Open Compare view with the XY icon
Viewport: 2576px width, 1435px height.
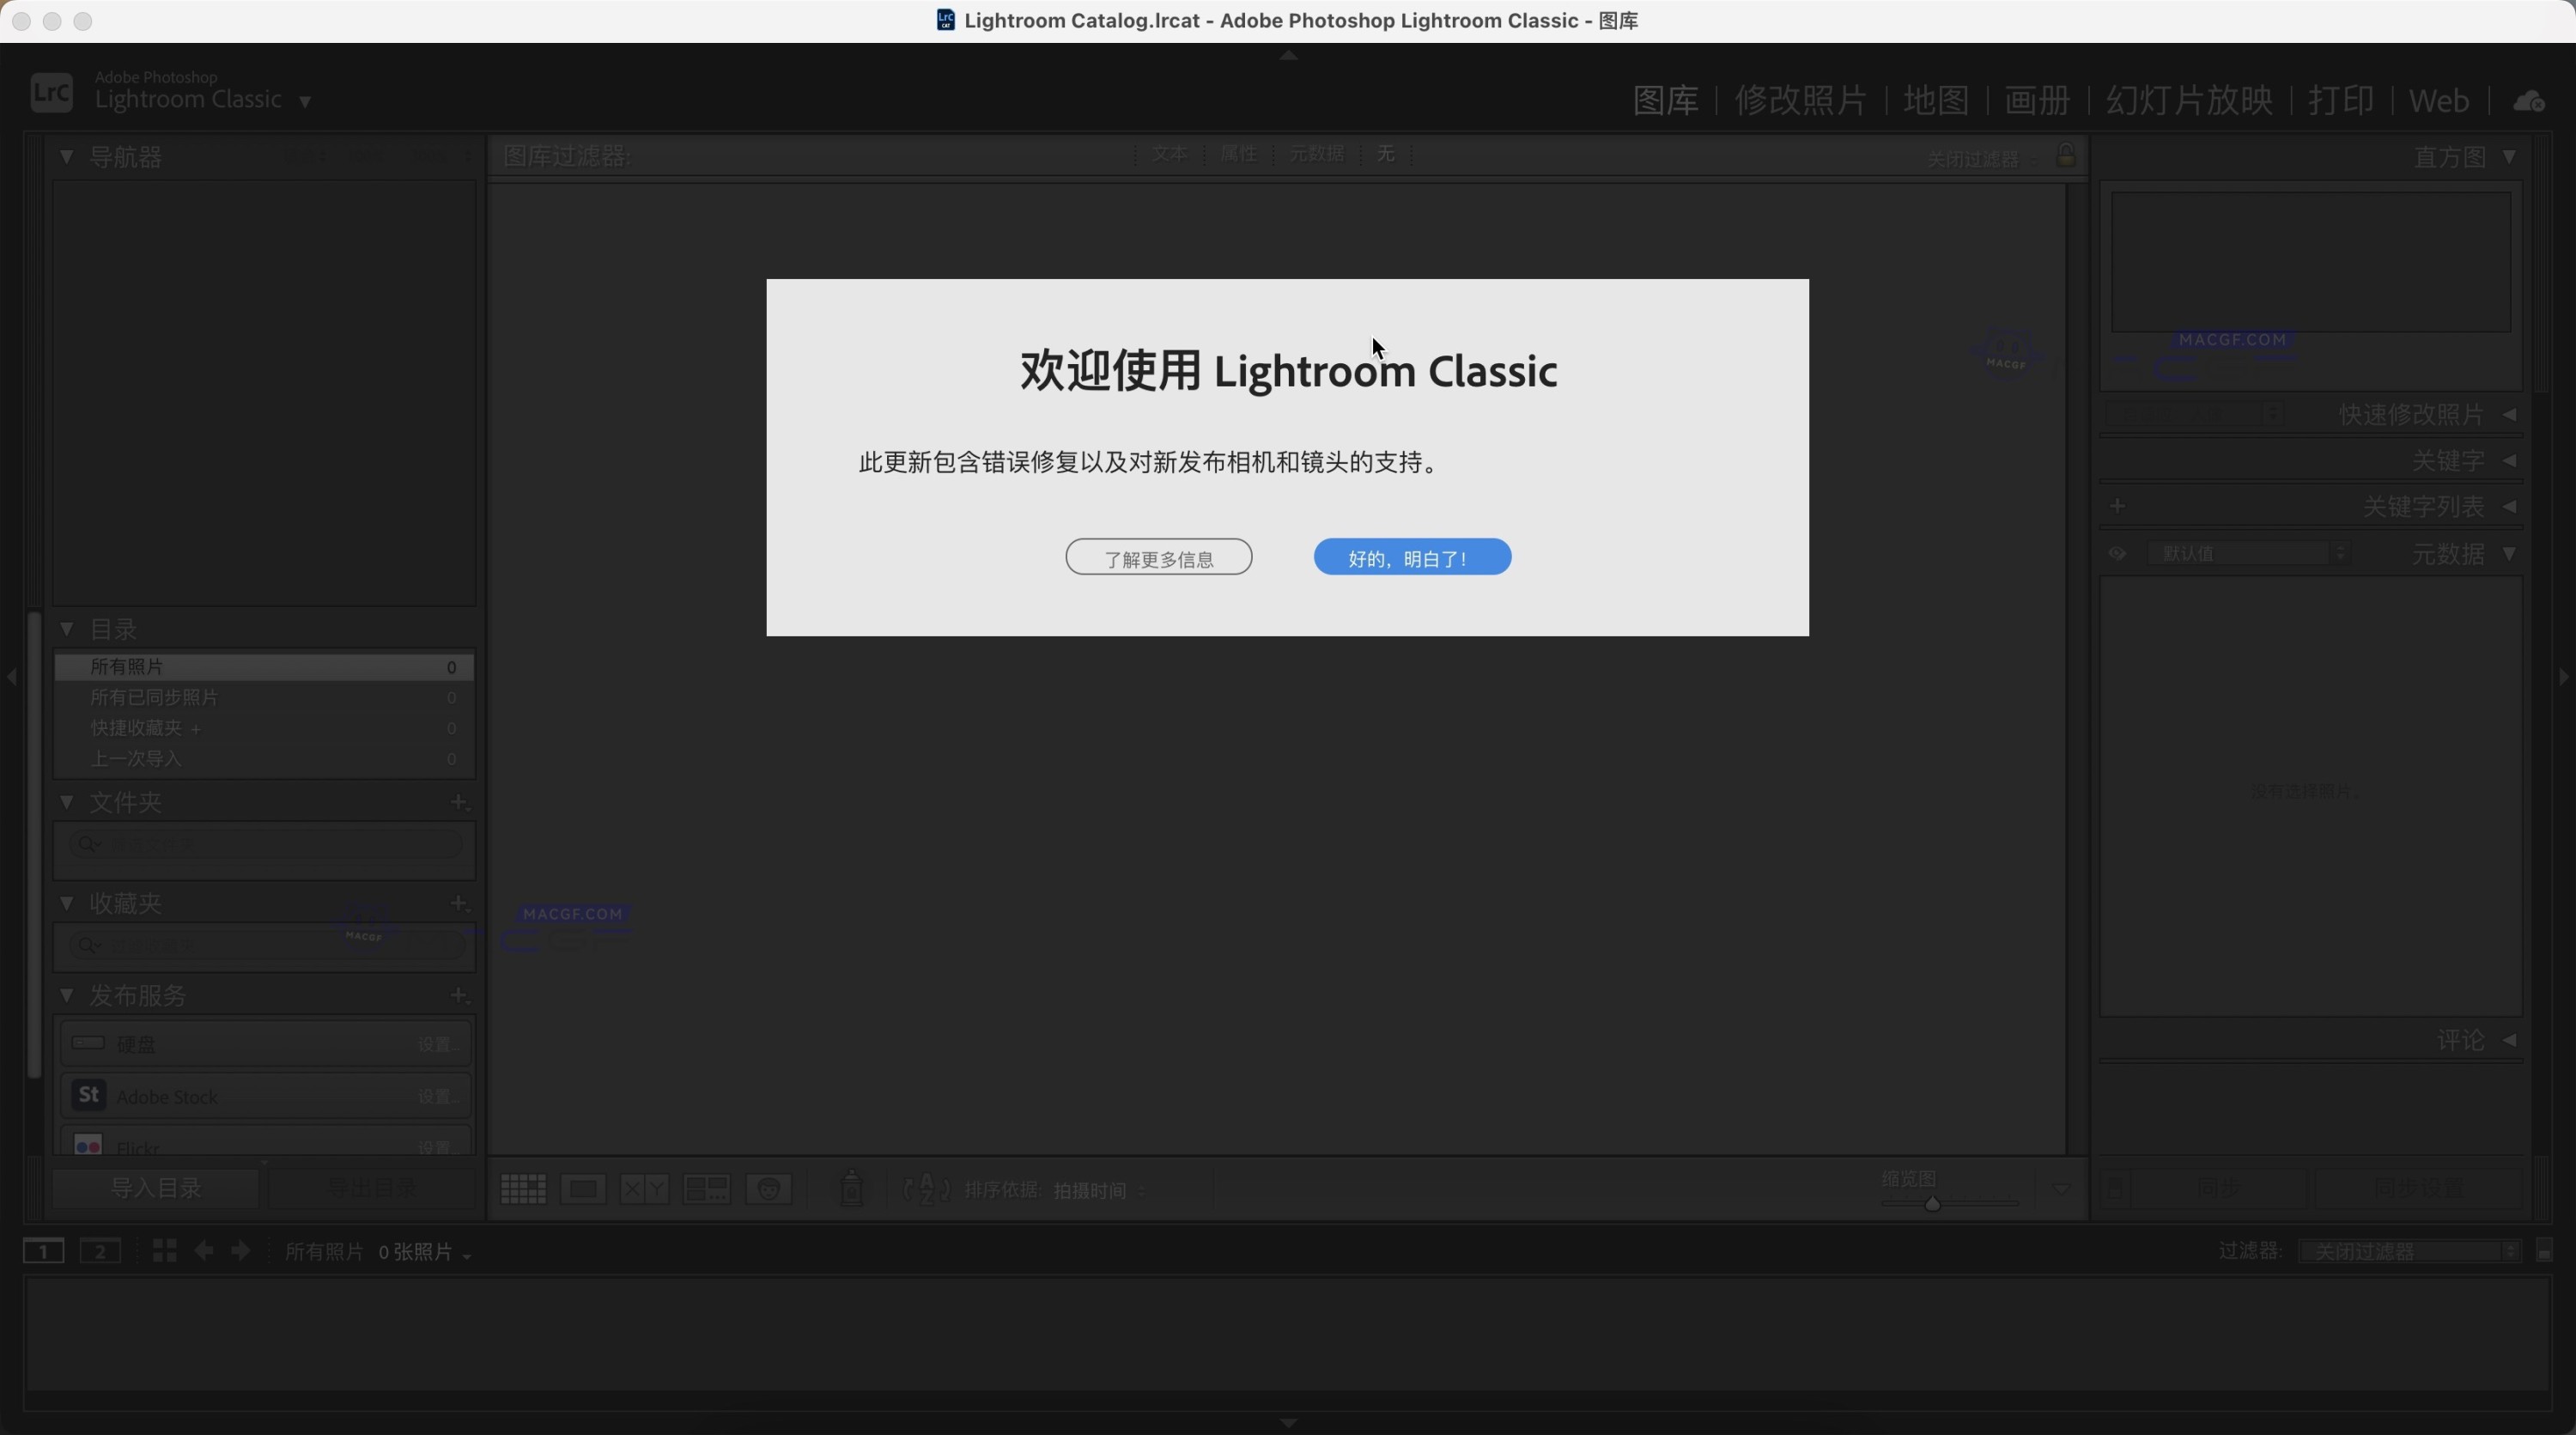pyautogui.click(x=645, y=1189)
